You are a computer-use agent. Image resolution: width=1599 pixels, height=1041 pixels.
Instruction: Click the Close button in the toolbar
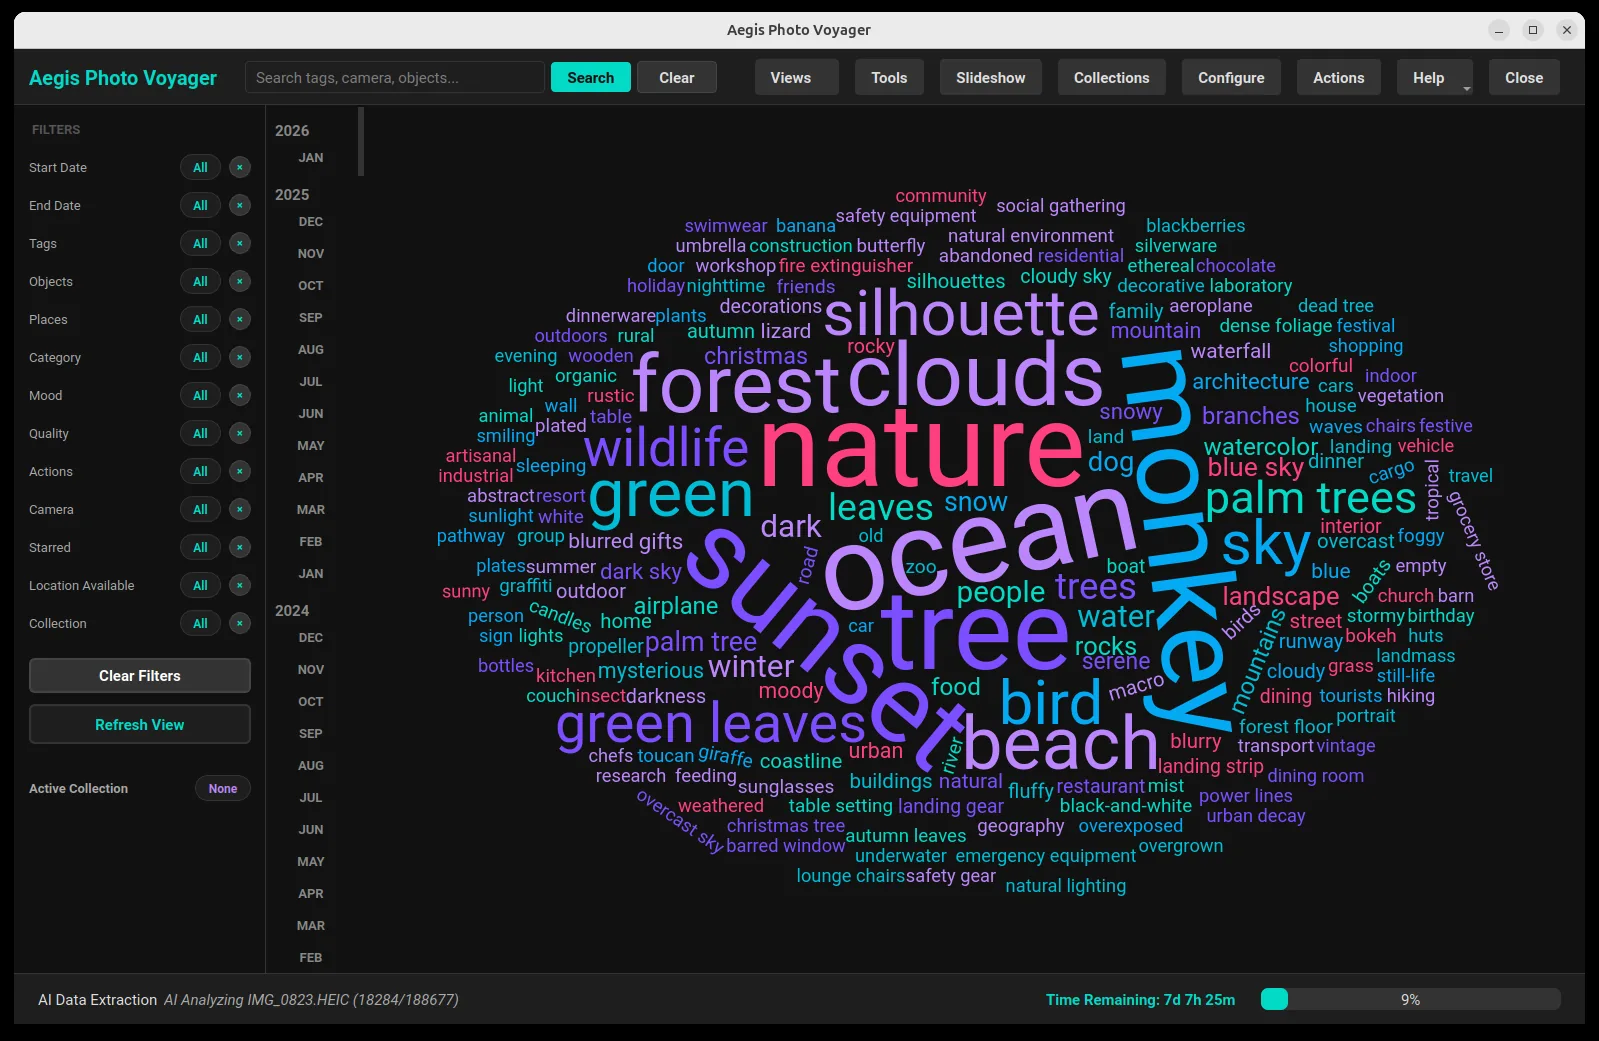1524,77
